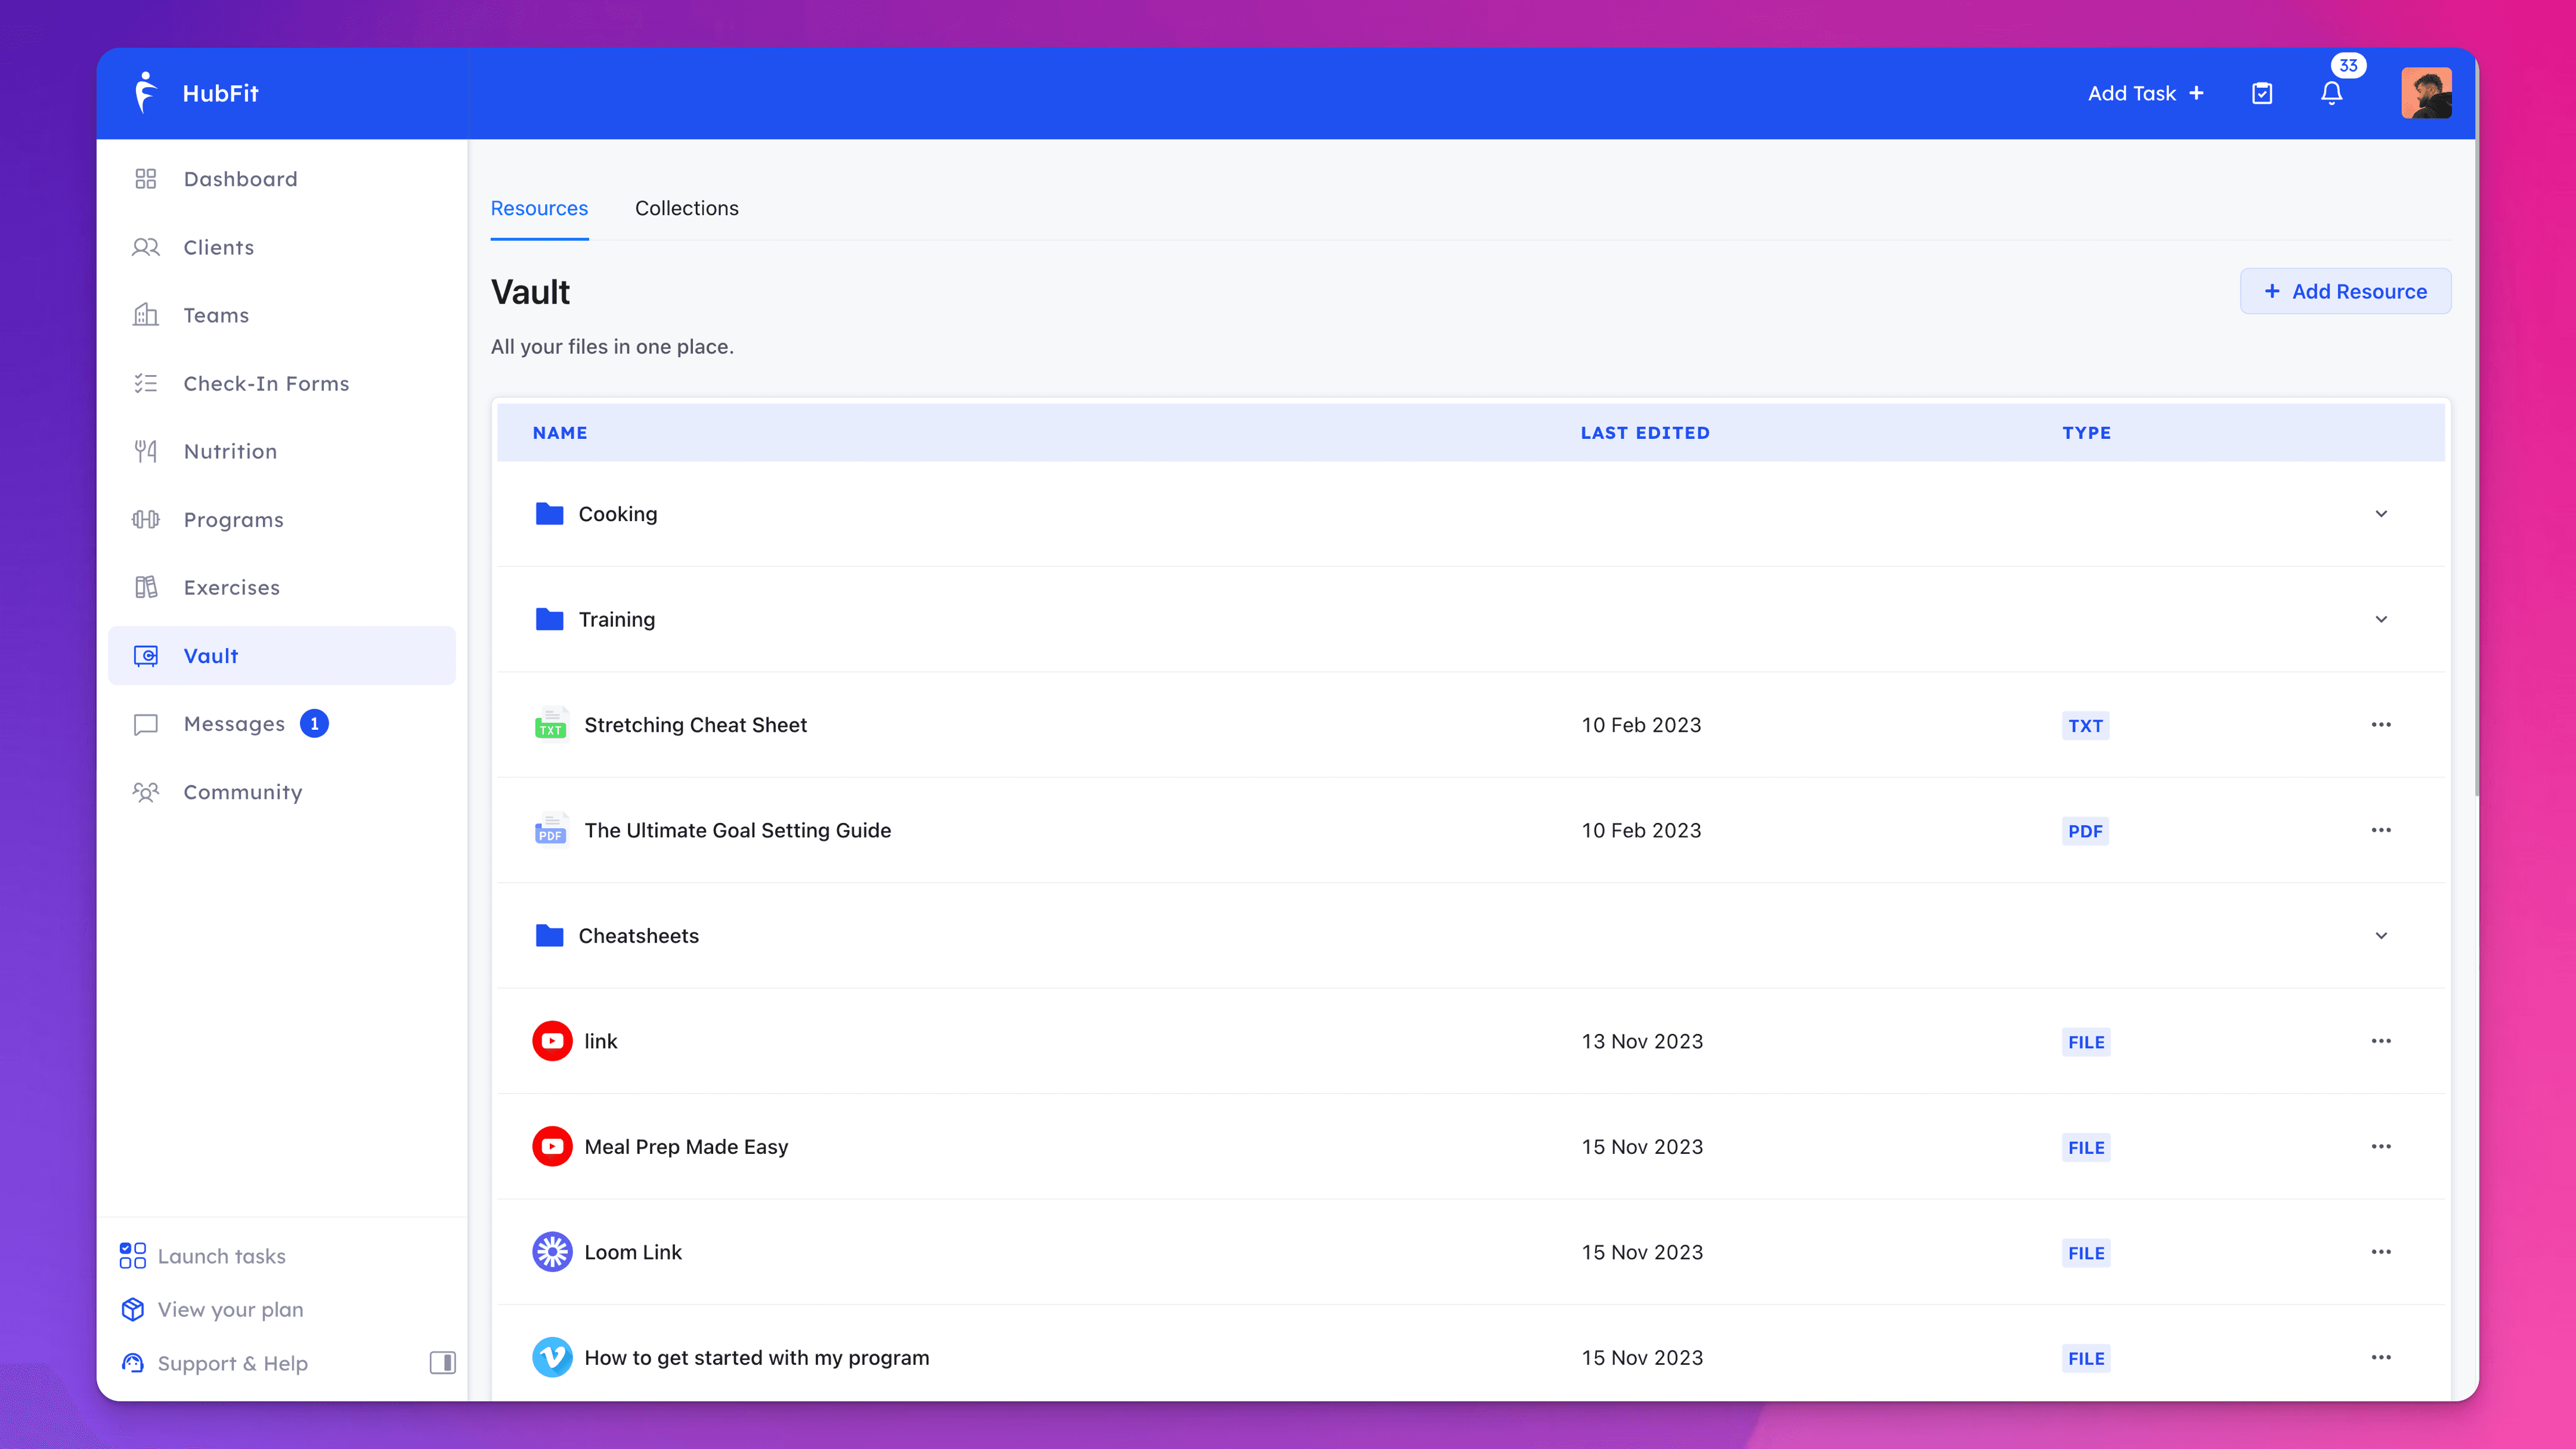
Task: Click the Vimeo icon for program row
Action: (552, 1357)
